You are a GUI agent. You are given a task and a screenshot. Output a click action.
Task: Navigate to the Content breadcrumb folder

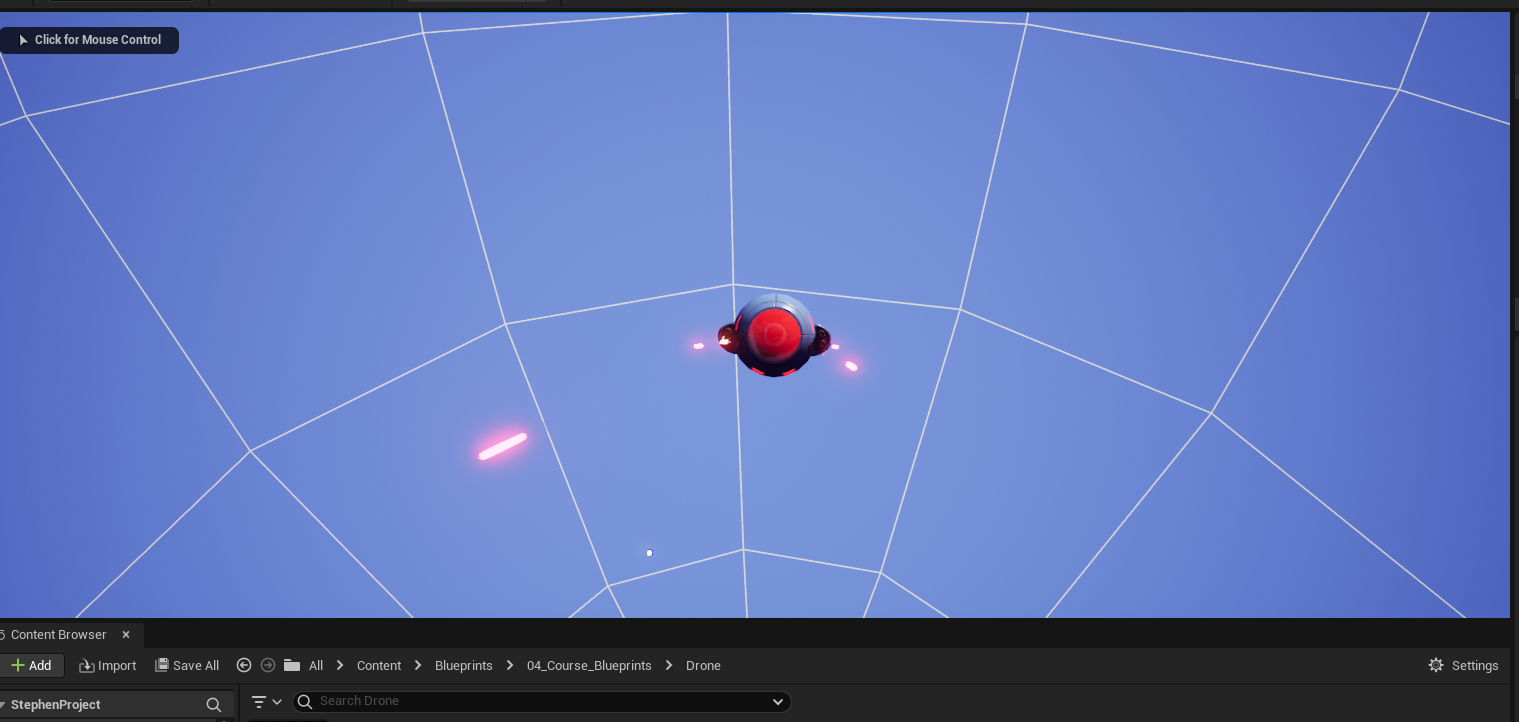[x=379, y=666]
